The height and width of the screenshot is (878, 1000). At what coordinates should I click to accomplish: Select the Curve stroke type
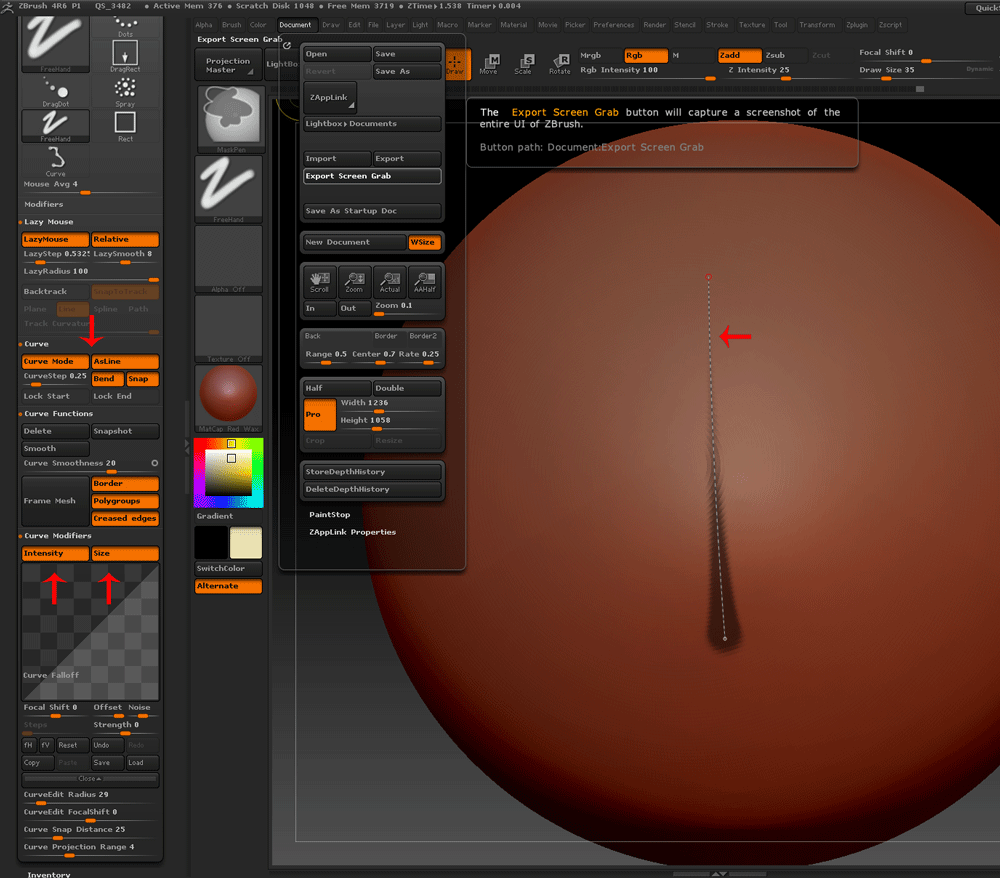point(55,161)
